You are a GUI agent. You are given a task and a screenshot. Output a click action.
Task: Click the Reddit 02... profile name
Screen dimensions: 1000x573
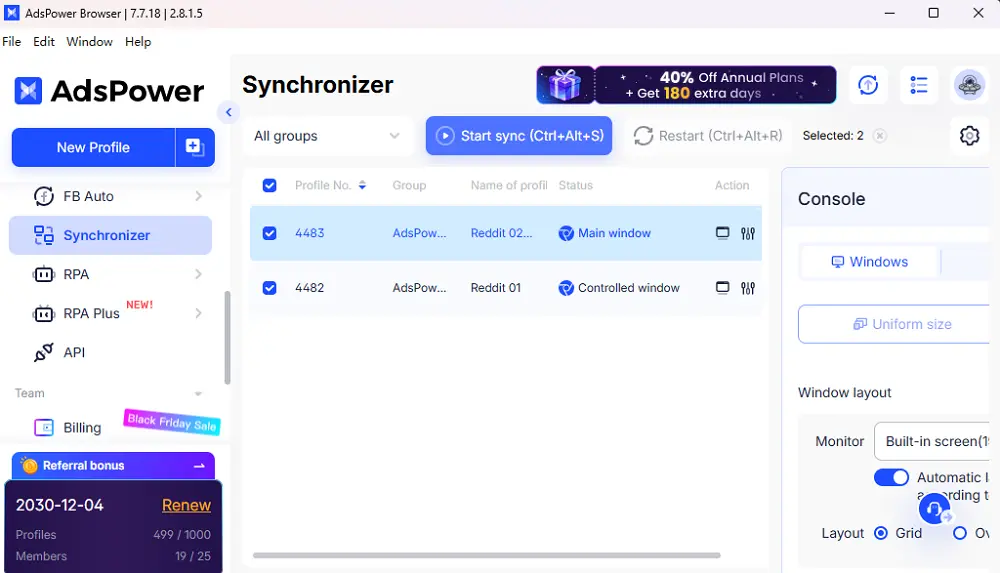(x=501, y=233)
